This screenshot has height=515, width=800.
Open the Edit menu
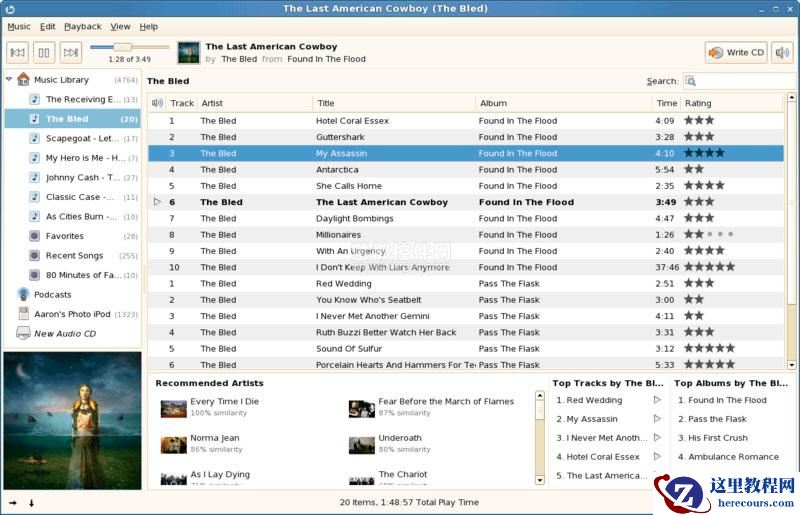47,27
